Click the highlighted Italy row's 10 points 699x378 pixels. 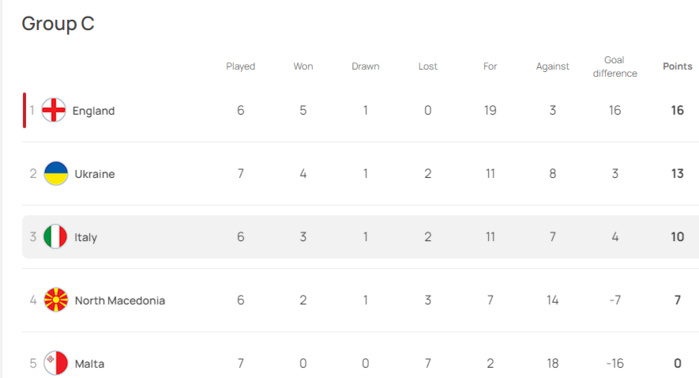pyautogui.click(x=677, y=237)
